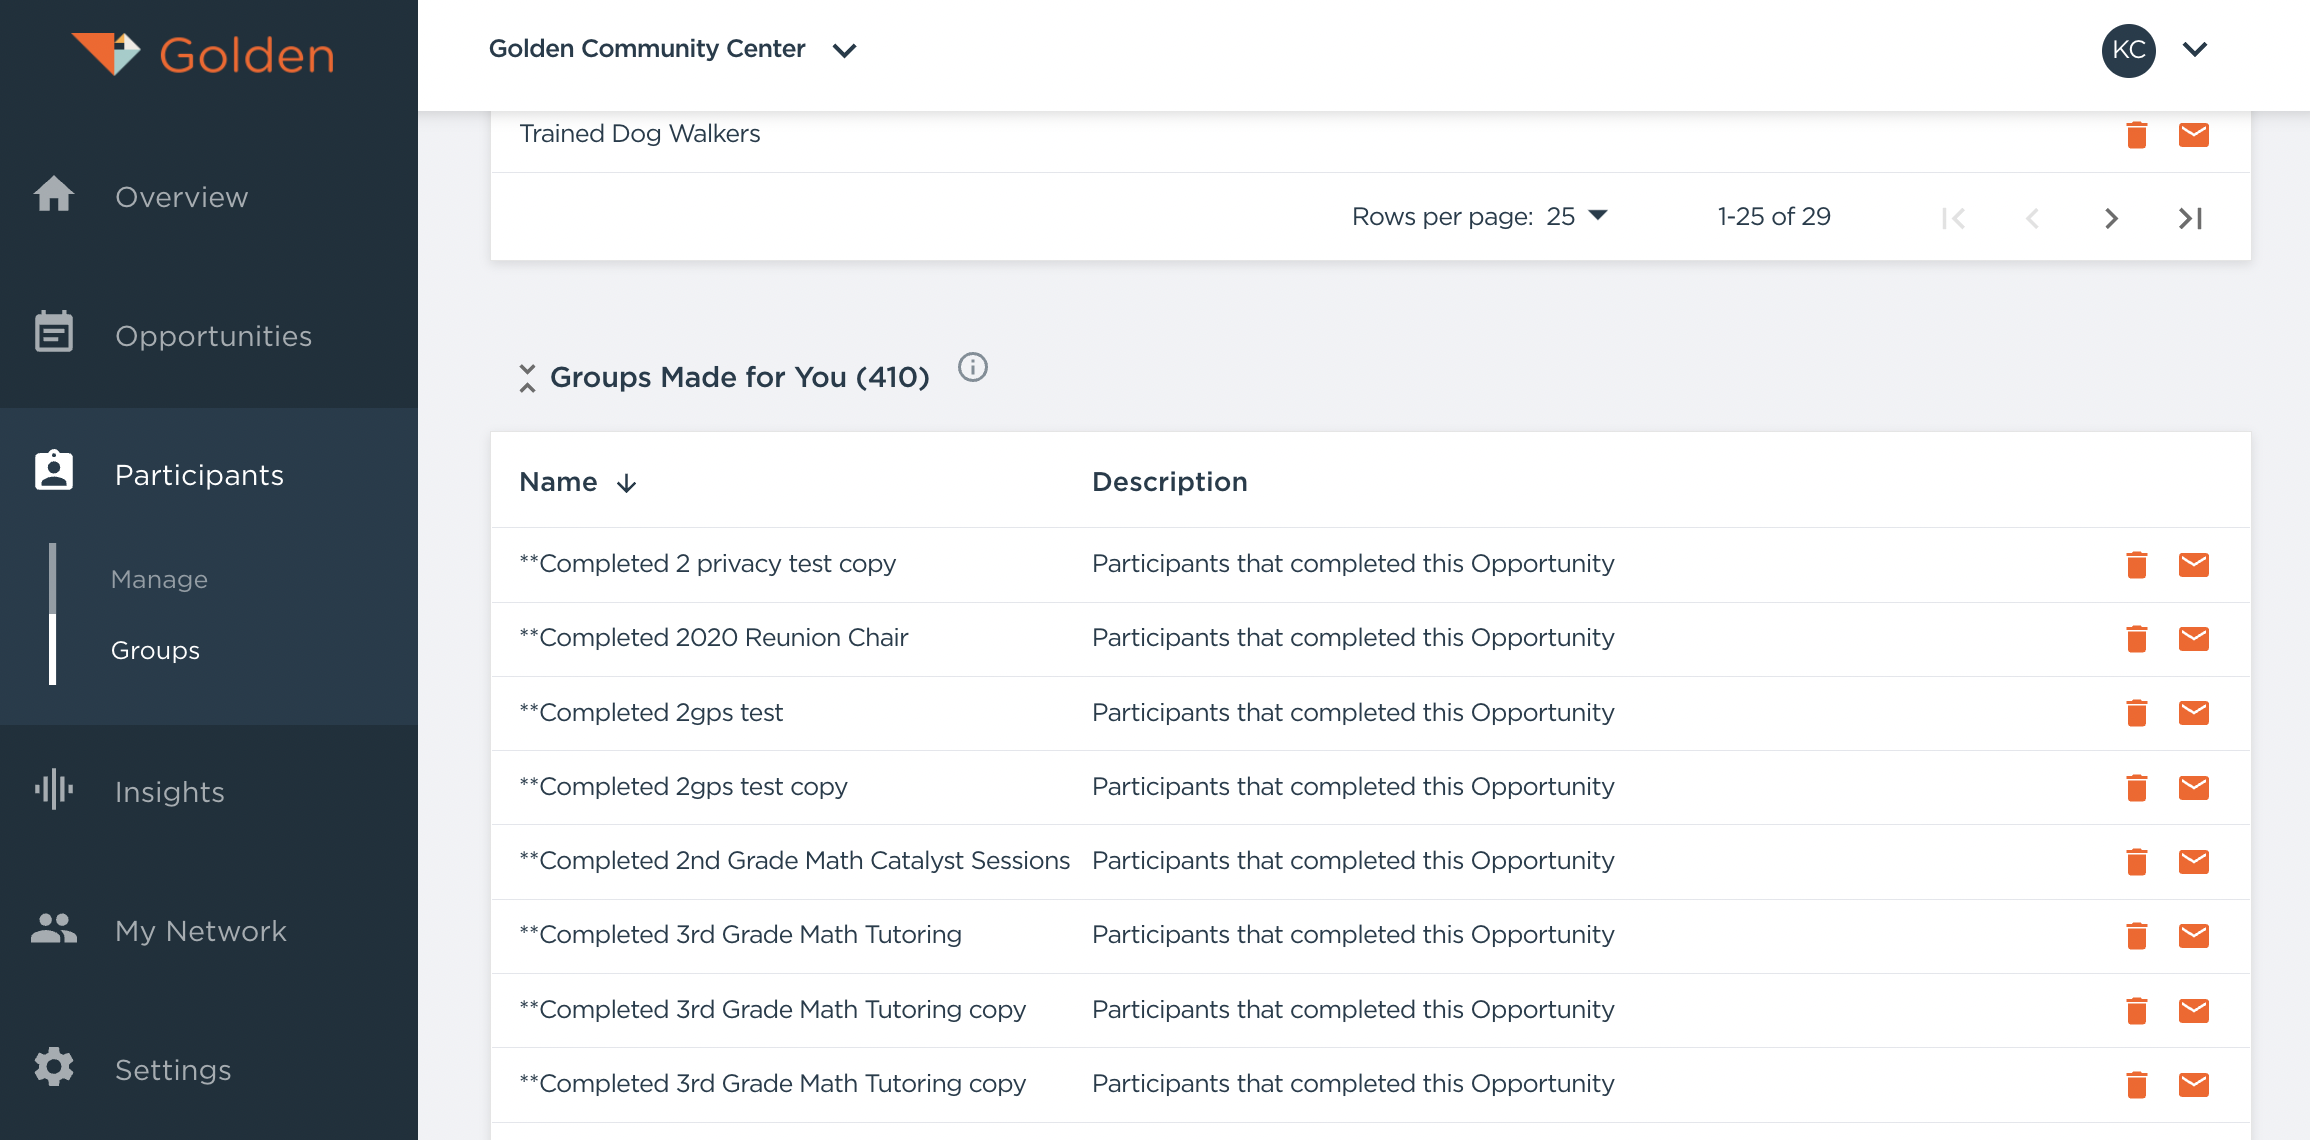Viewport: 2310px width, 1140px height.
Task: Collapse the Groups Made for You section
Action: (x=527, y=378)
